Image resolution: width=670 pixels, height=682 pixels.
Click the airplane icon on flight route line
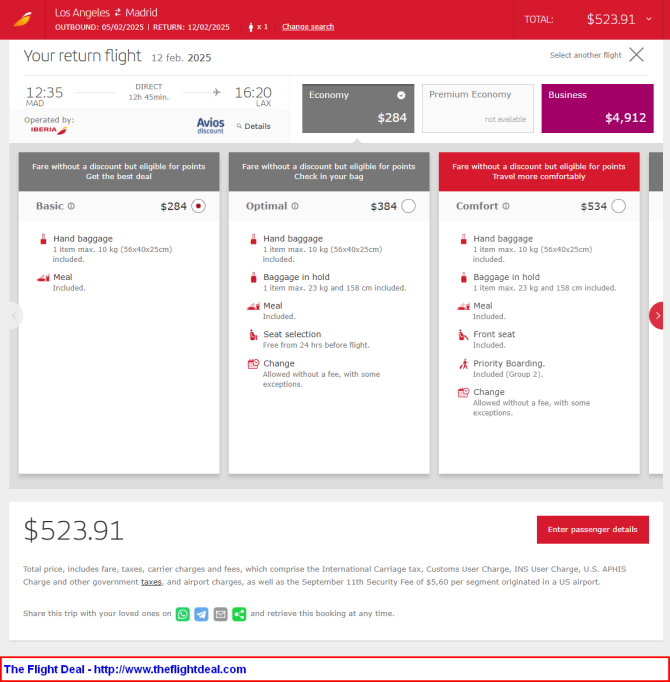coord(217,92)
